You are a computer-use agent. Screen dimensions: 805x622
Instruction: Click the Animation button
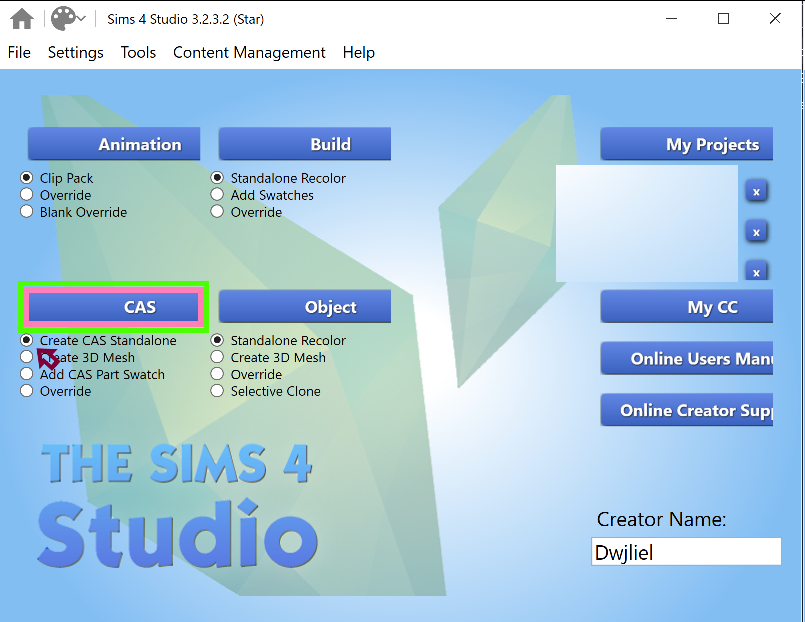click(114, 144)
